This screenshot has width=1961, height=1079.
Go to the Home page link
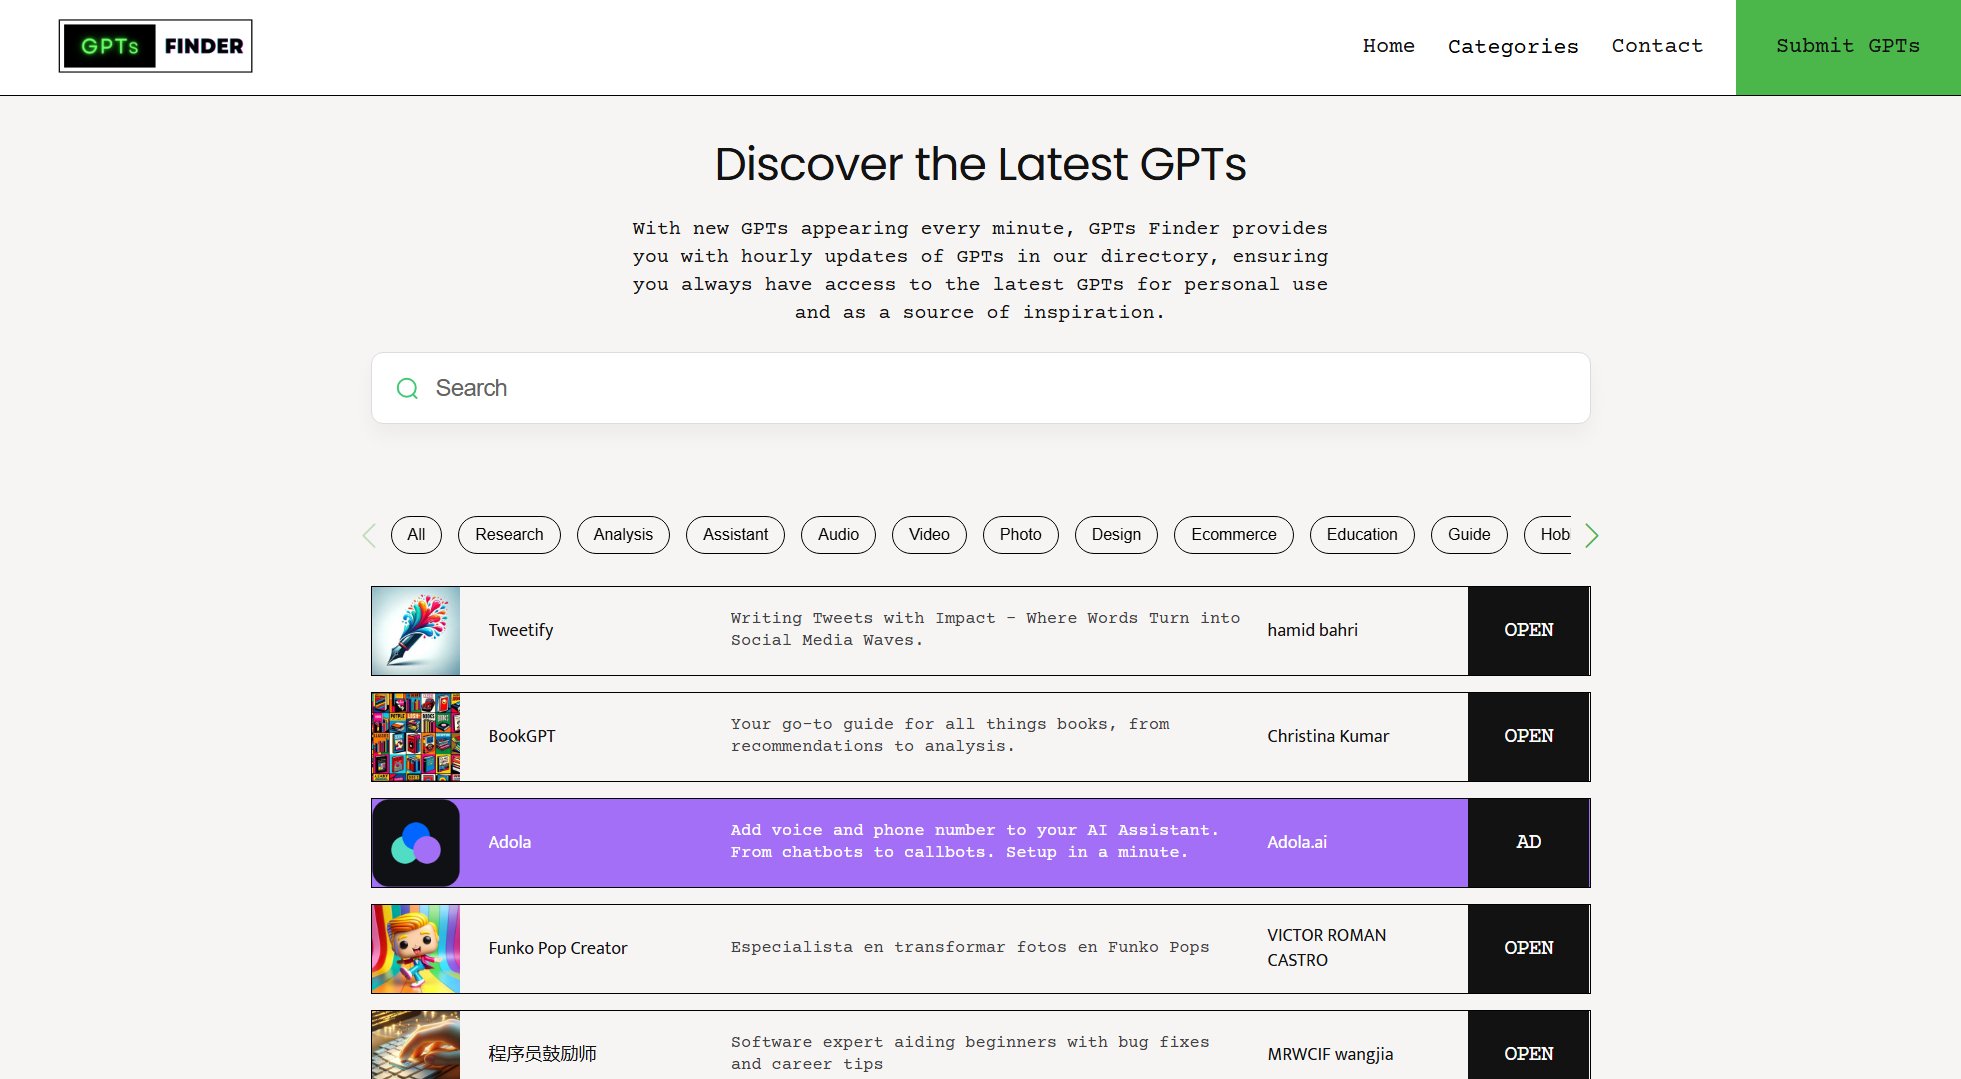point(1388,46)
